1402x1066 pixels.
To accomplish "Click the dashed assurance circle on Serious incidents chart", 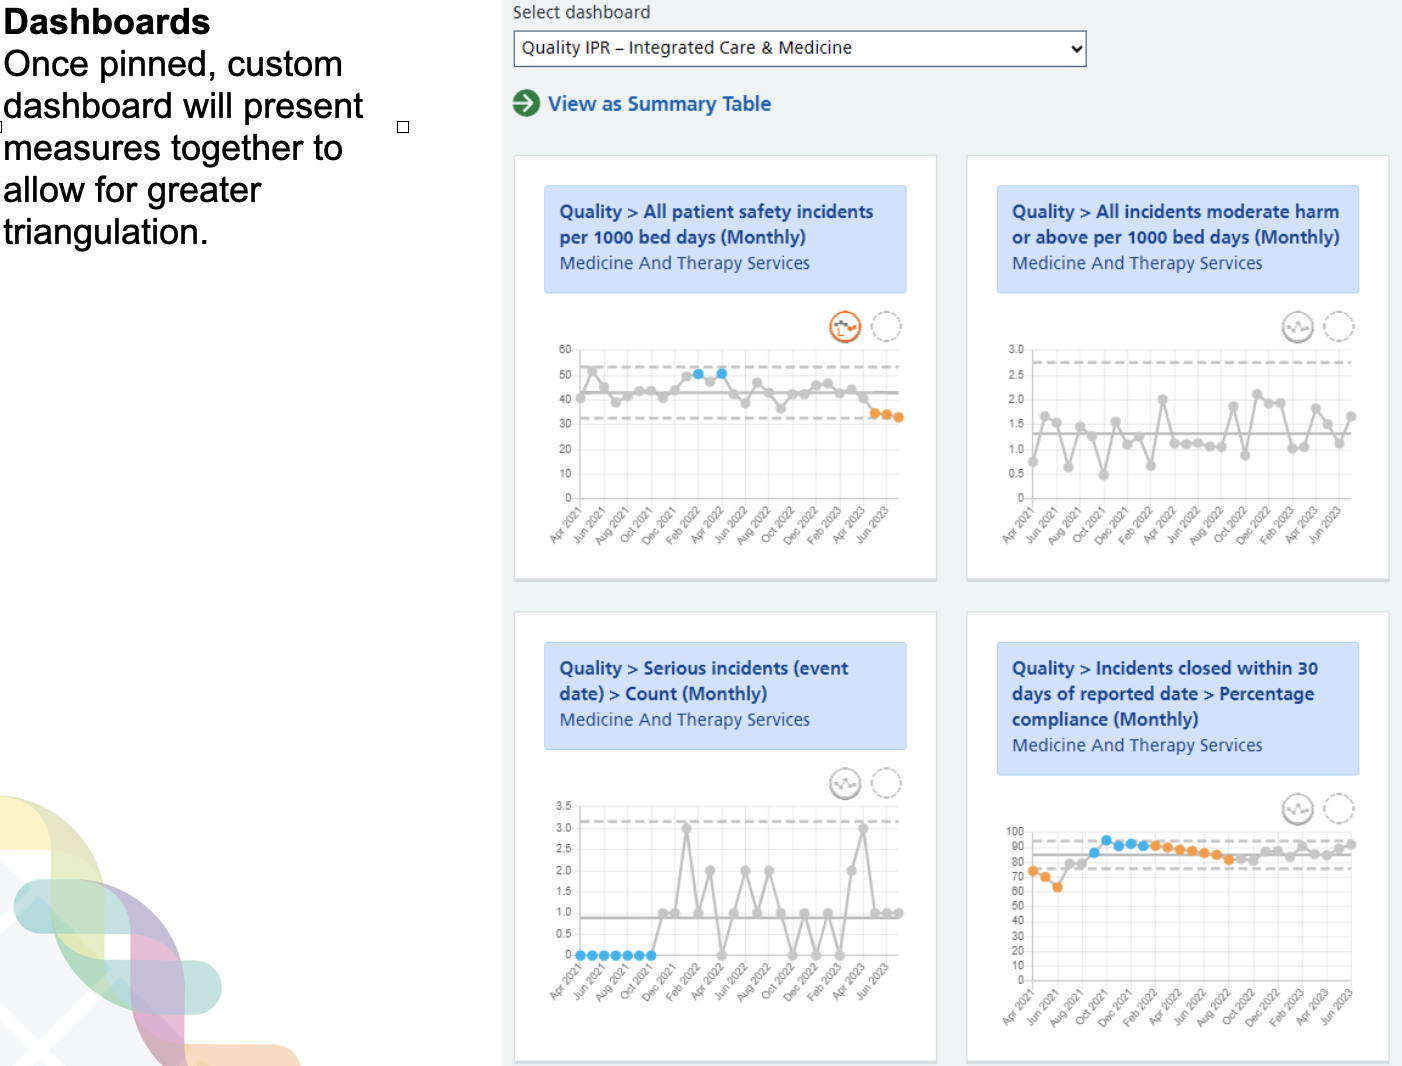I will (x=887, y=784).
